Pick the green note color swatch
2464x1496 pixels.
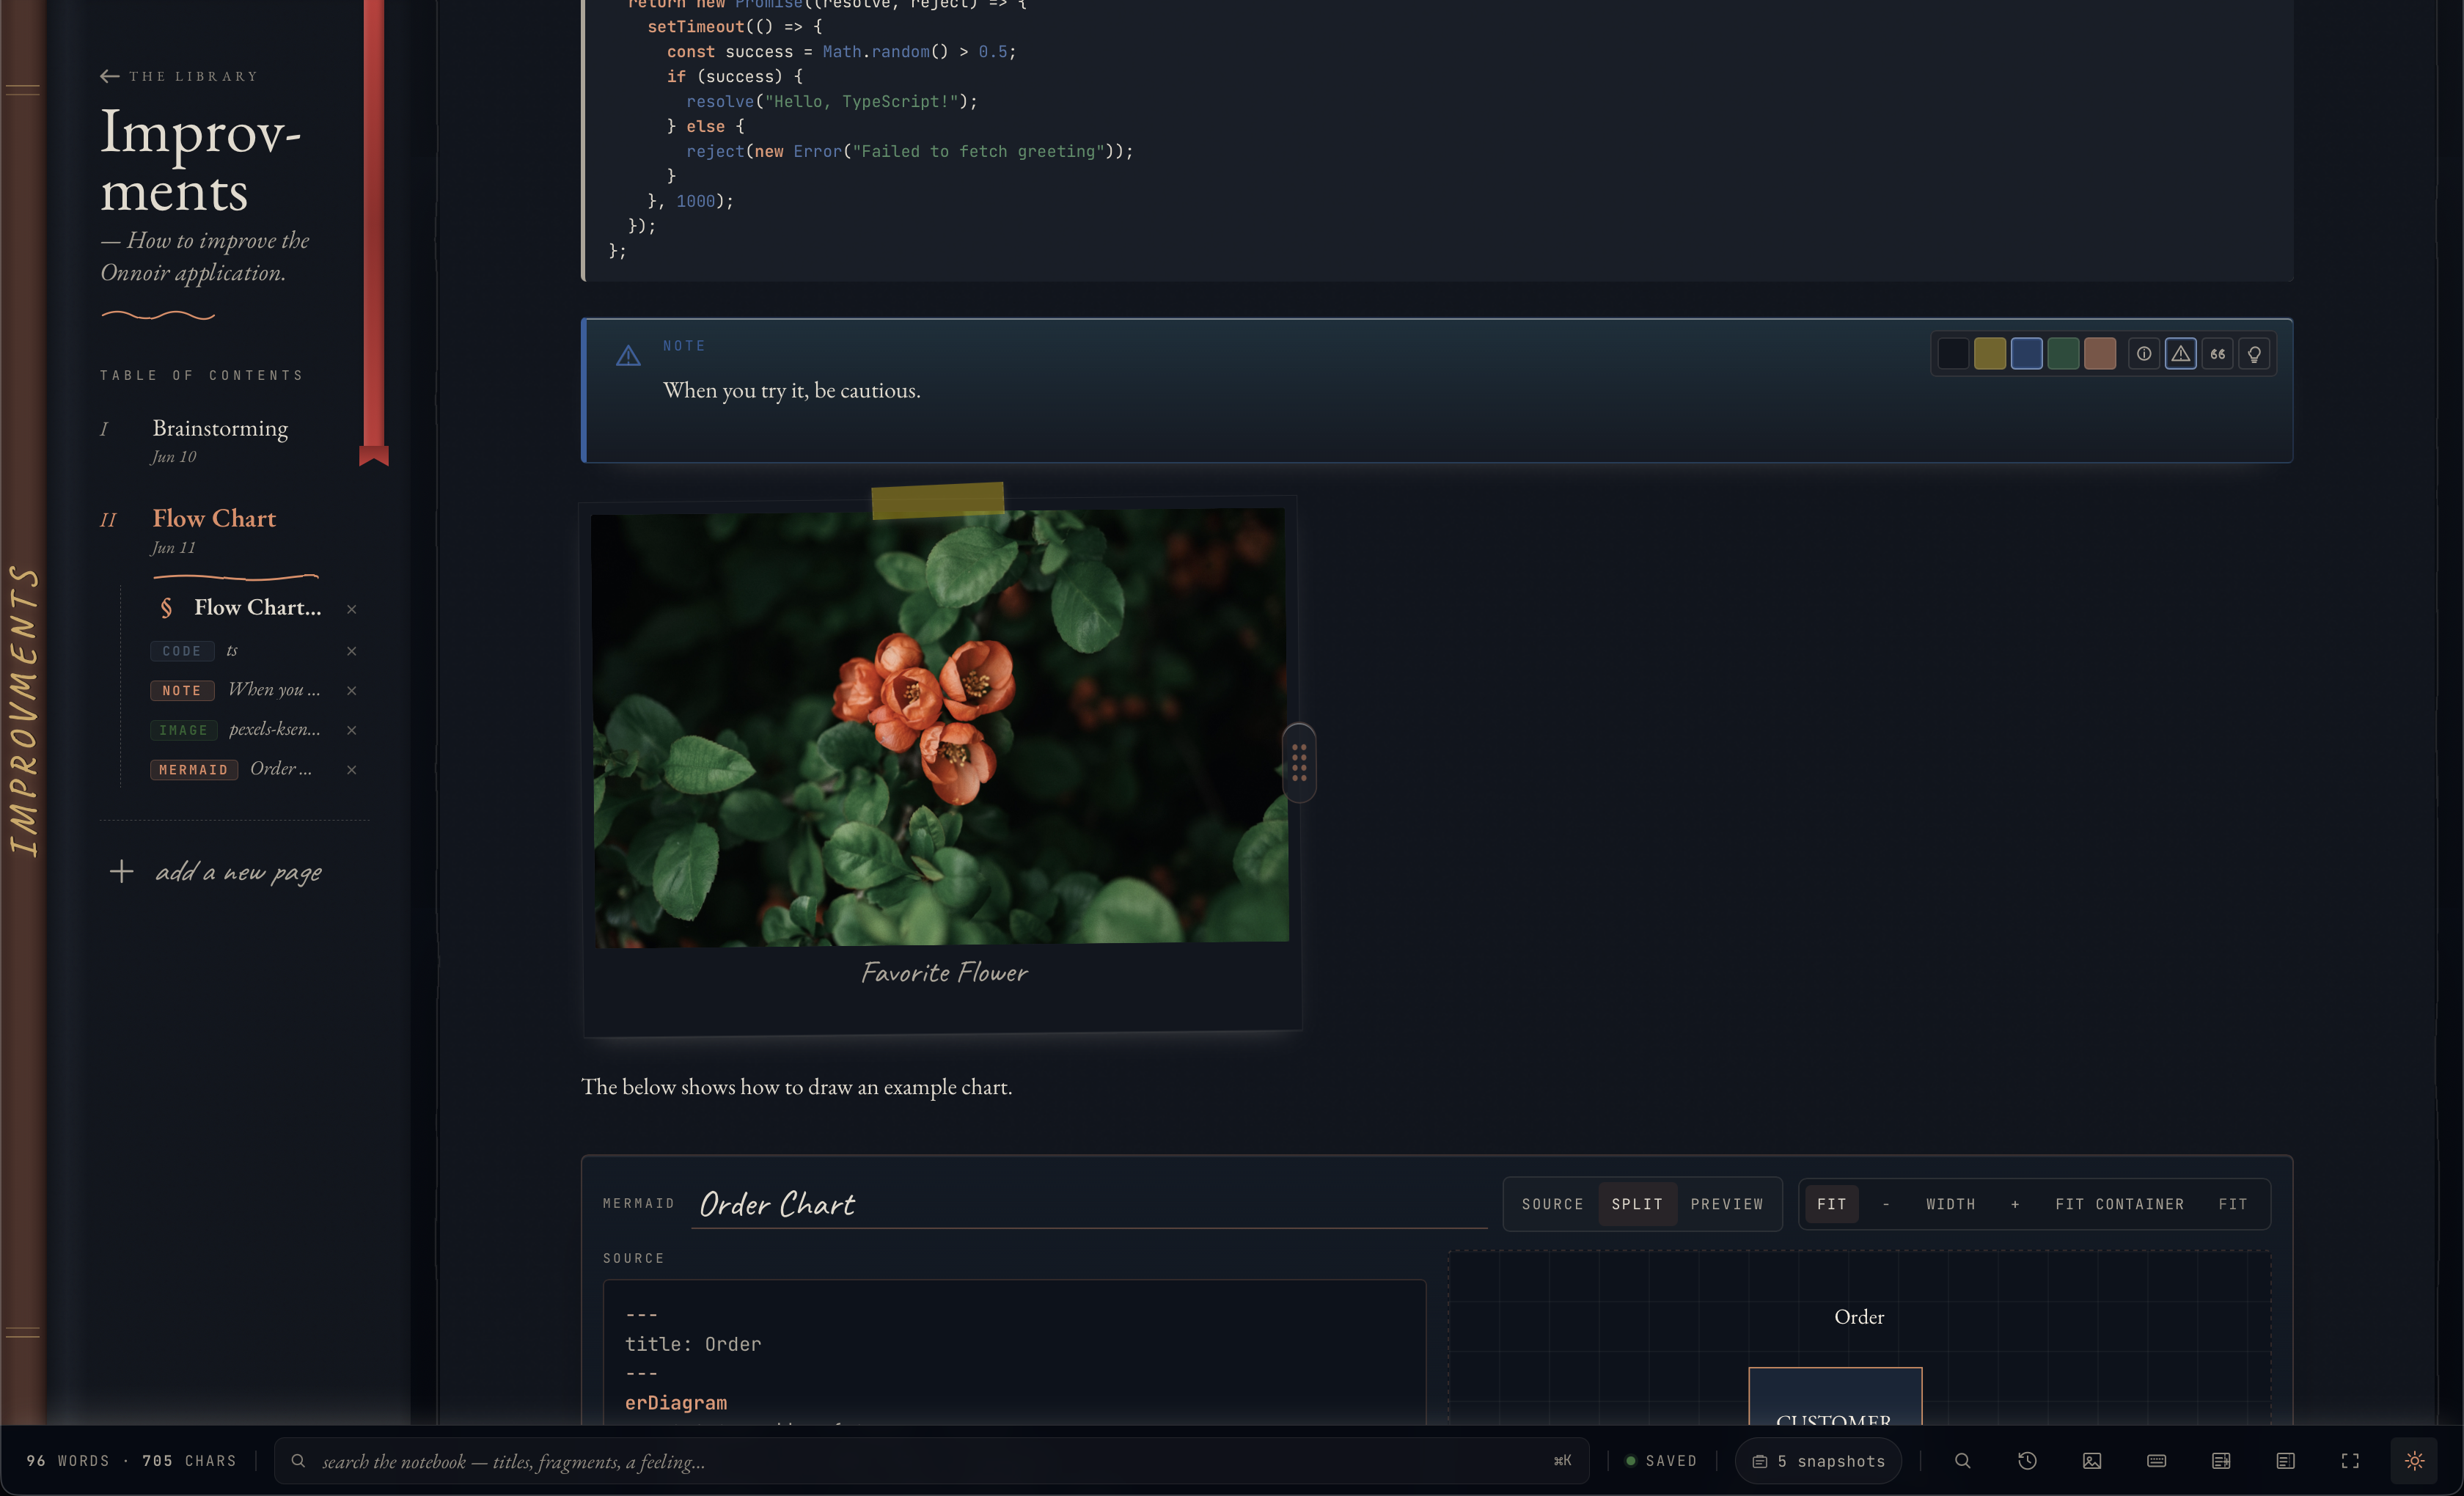click(2063, 354)
